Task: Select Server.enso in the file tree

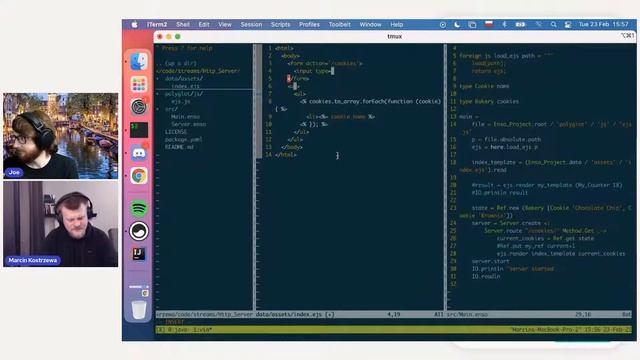Action: (x=189, y=124)
